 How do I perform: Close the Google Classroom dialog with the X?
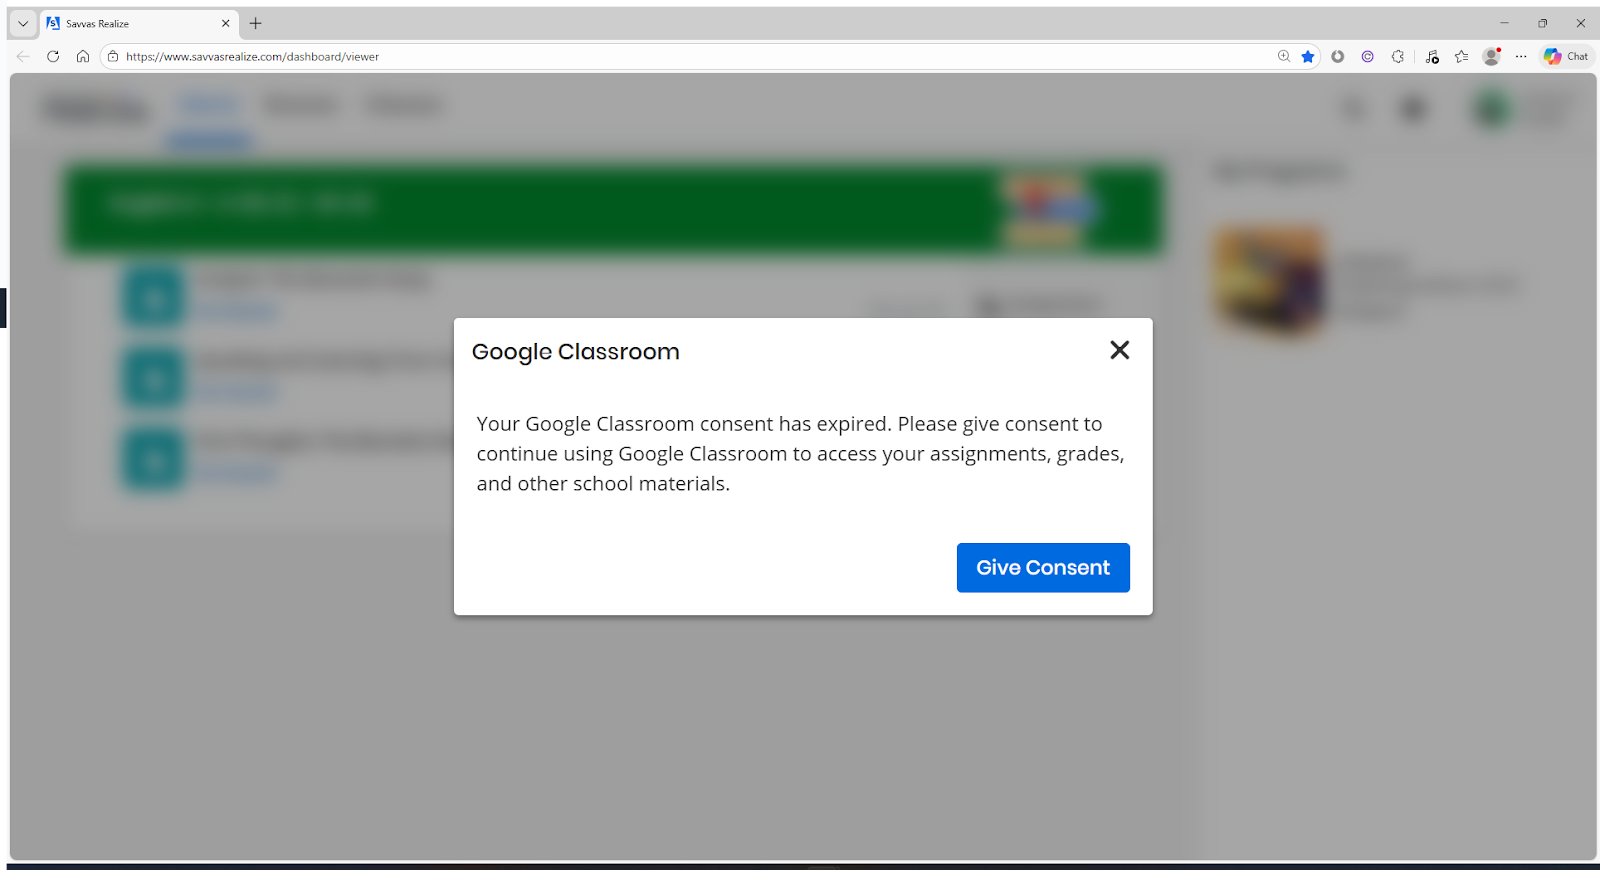(x=1119, y=350)
